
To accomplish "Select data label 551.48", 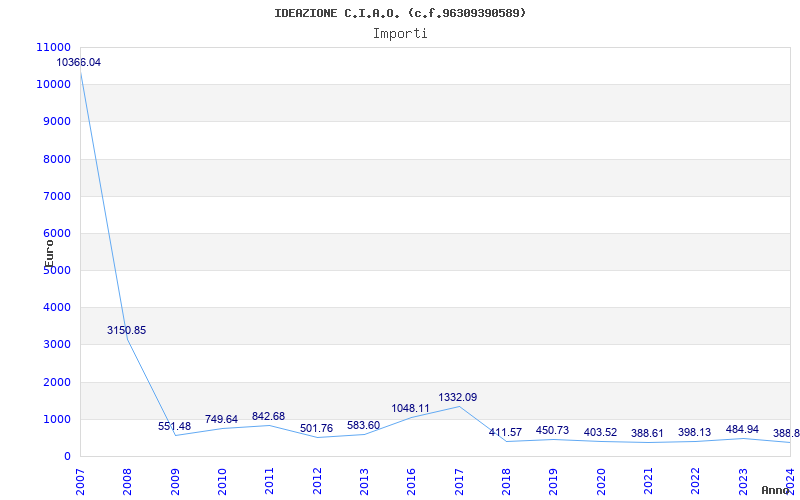I will (174, 426).
